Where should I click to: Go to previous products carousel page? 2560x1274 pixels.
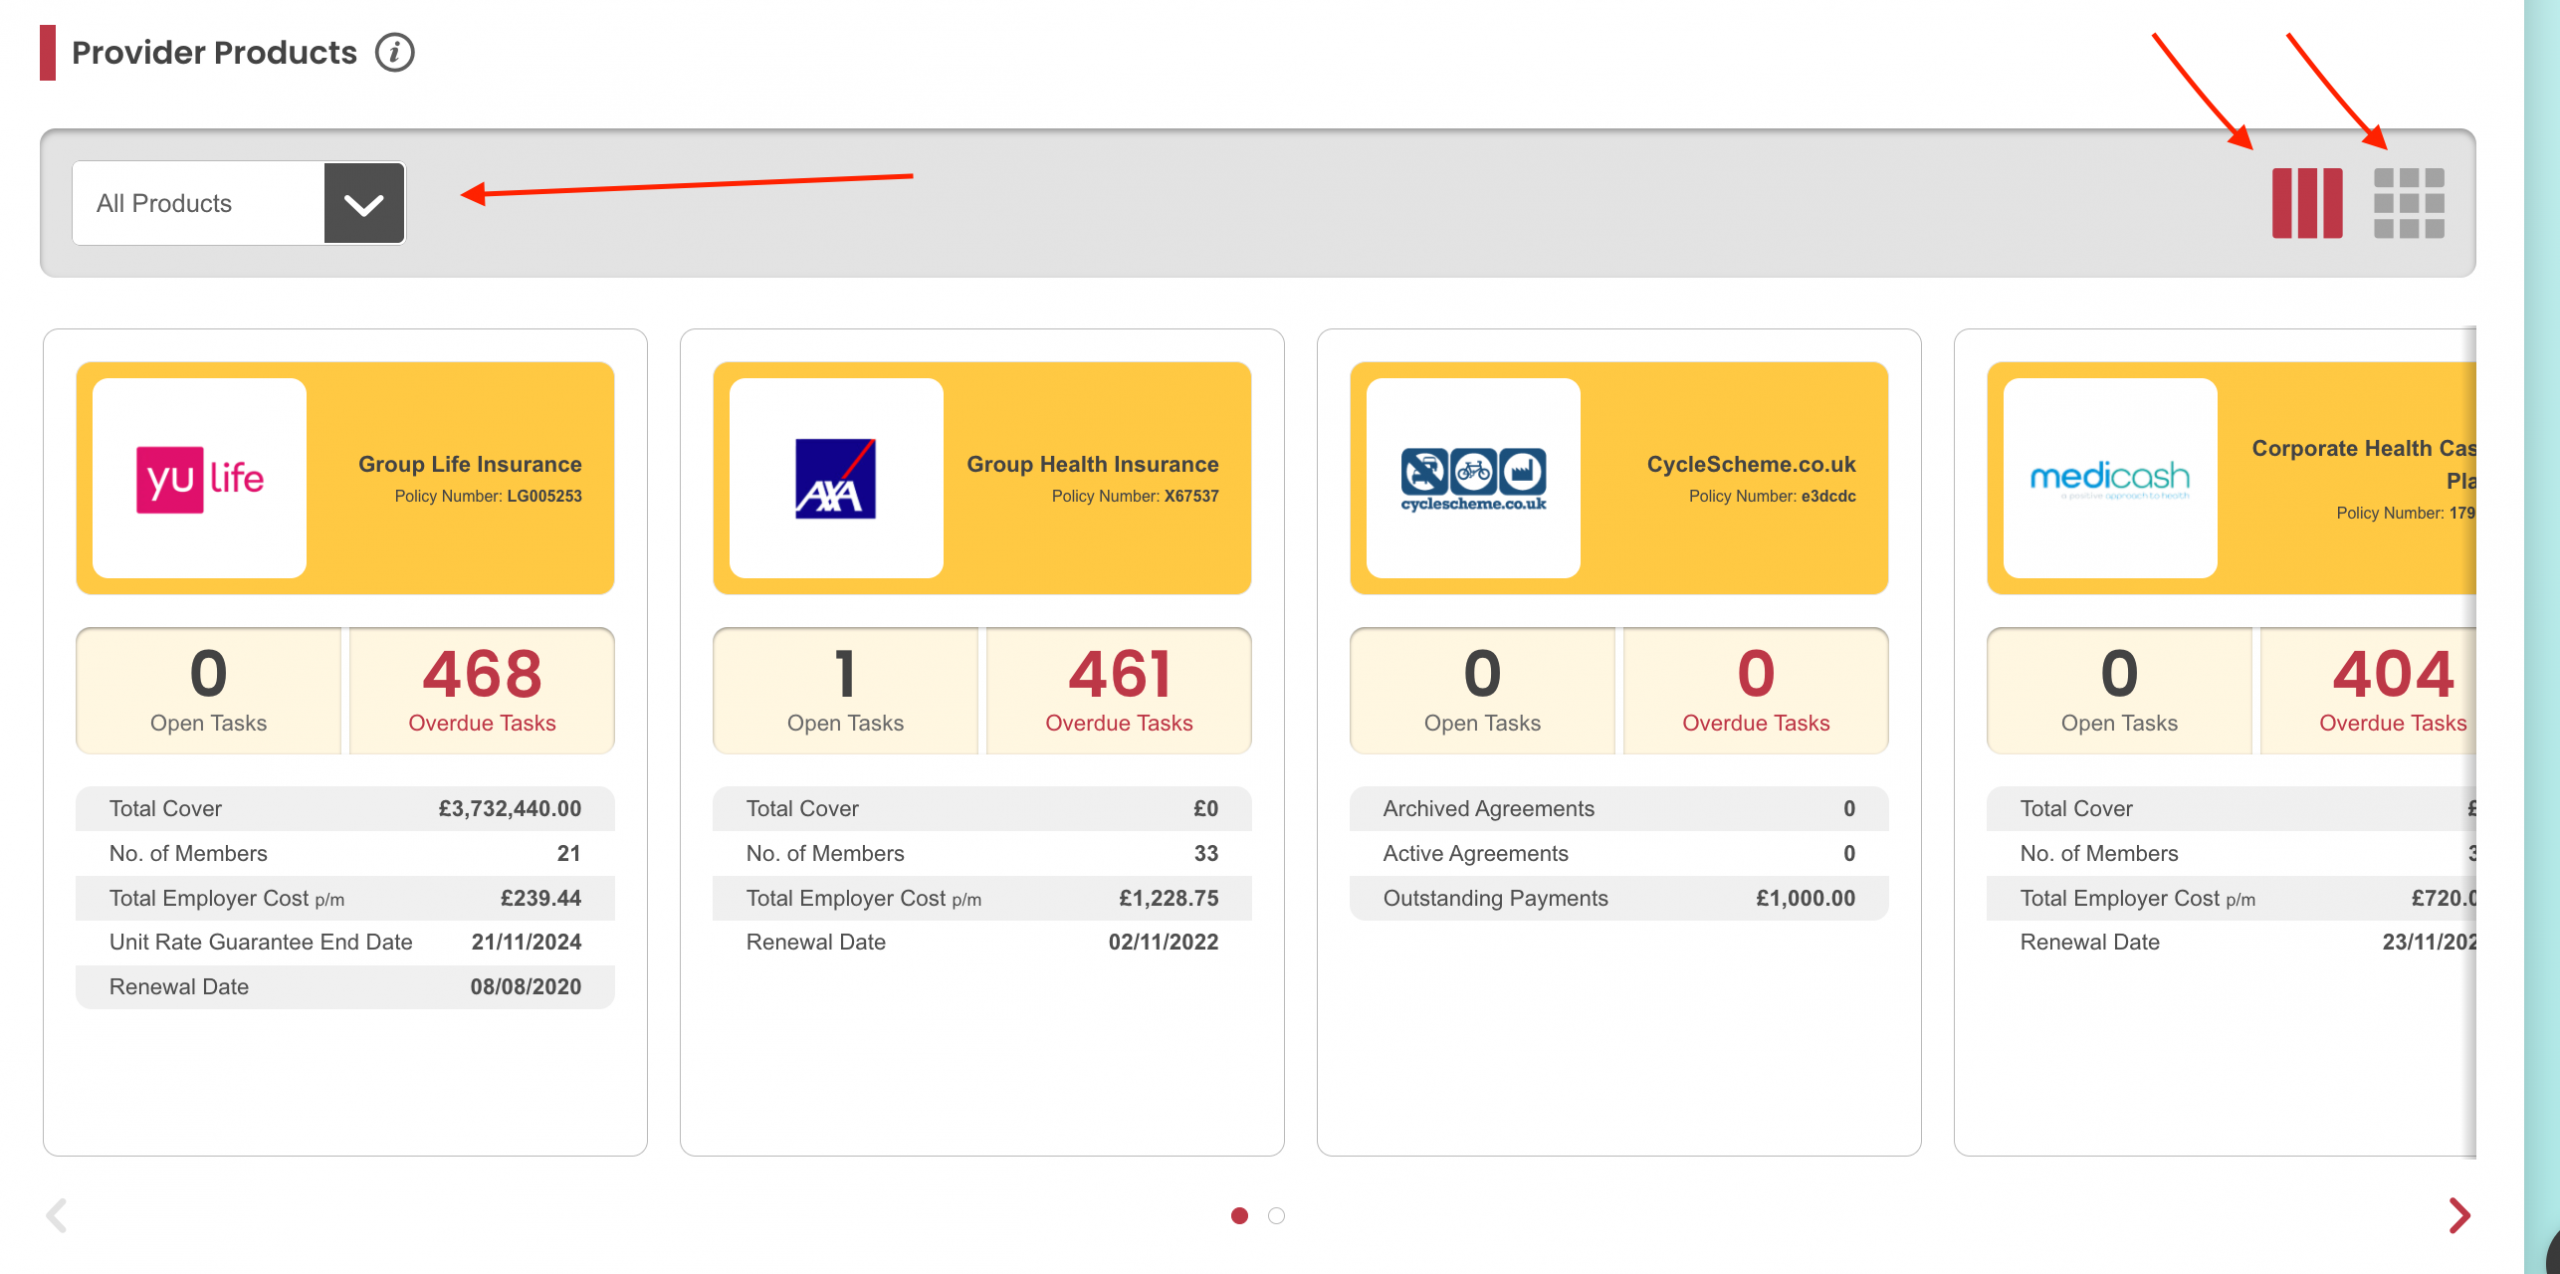tap(57, 1215)
